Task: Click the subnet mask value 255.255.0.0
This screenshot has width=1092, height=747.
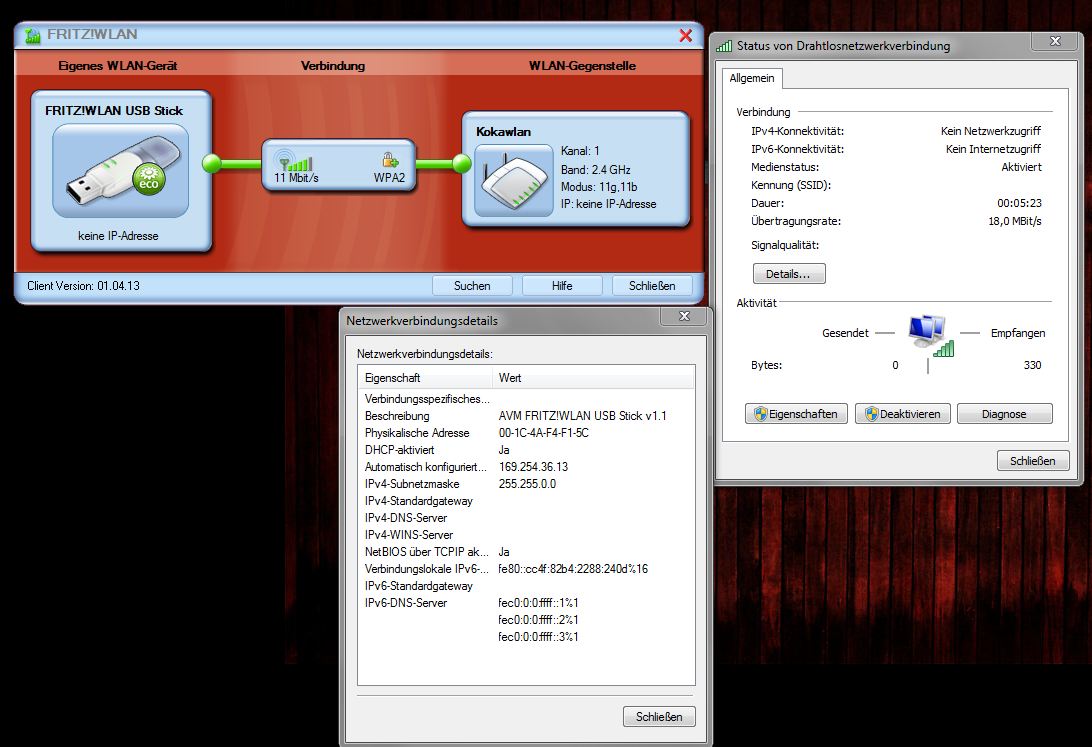Action: tap(527, 484)
